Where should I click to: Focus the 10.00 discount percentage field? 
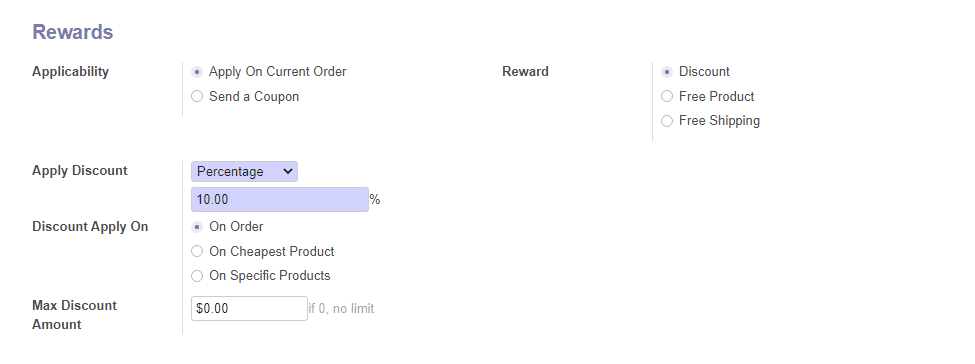(x=280, y=200)
